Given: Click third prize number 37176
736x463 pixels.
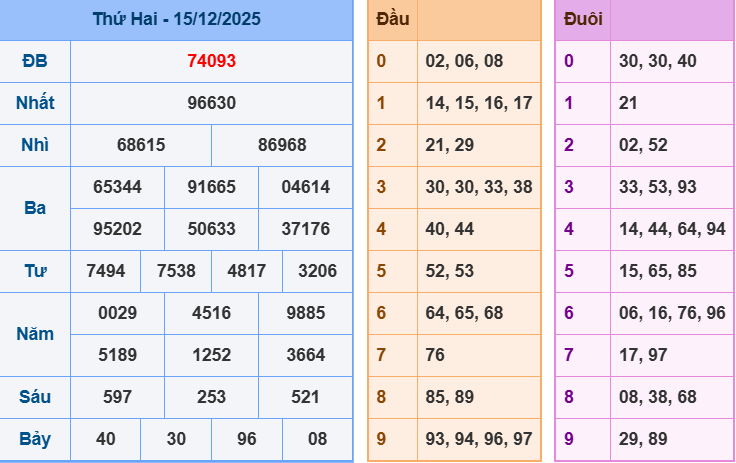Looking at the screenshot, I should point(305,229).
